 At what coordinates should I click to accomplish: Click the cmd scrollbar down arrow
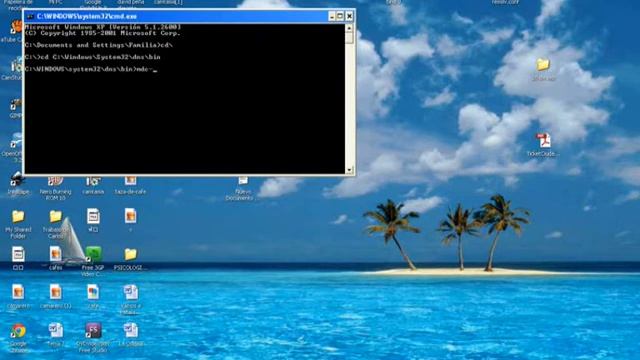[349, 170]
